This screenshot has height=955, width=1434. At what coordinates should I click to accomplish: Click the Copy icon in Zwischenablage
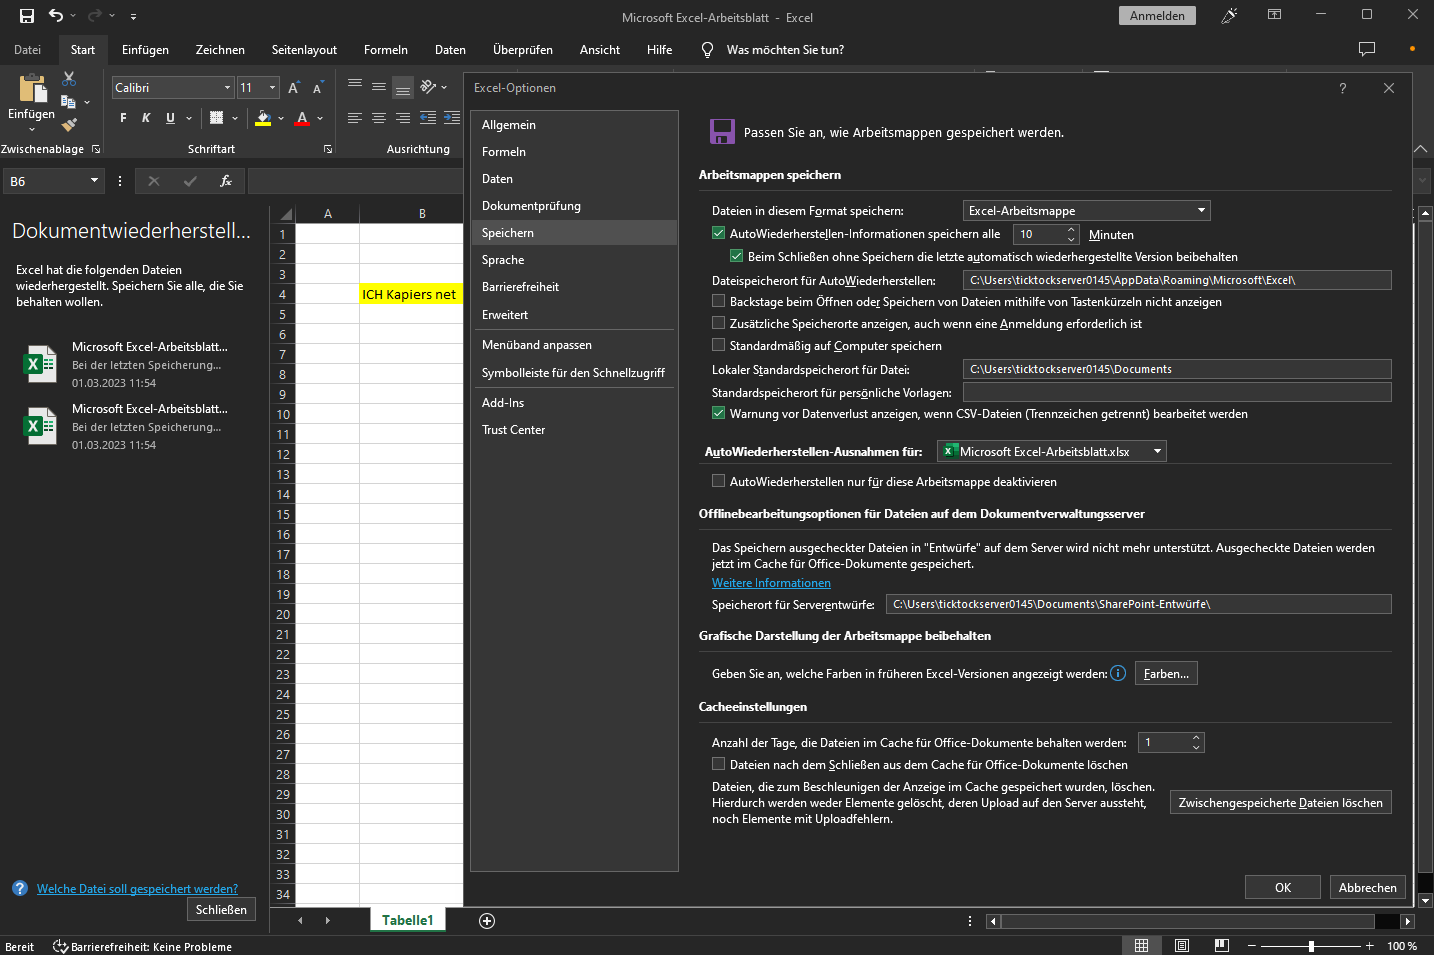(68, 102)
